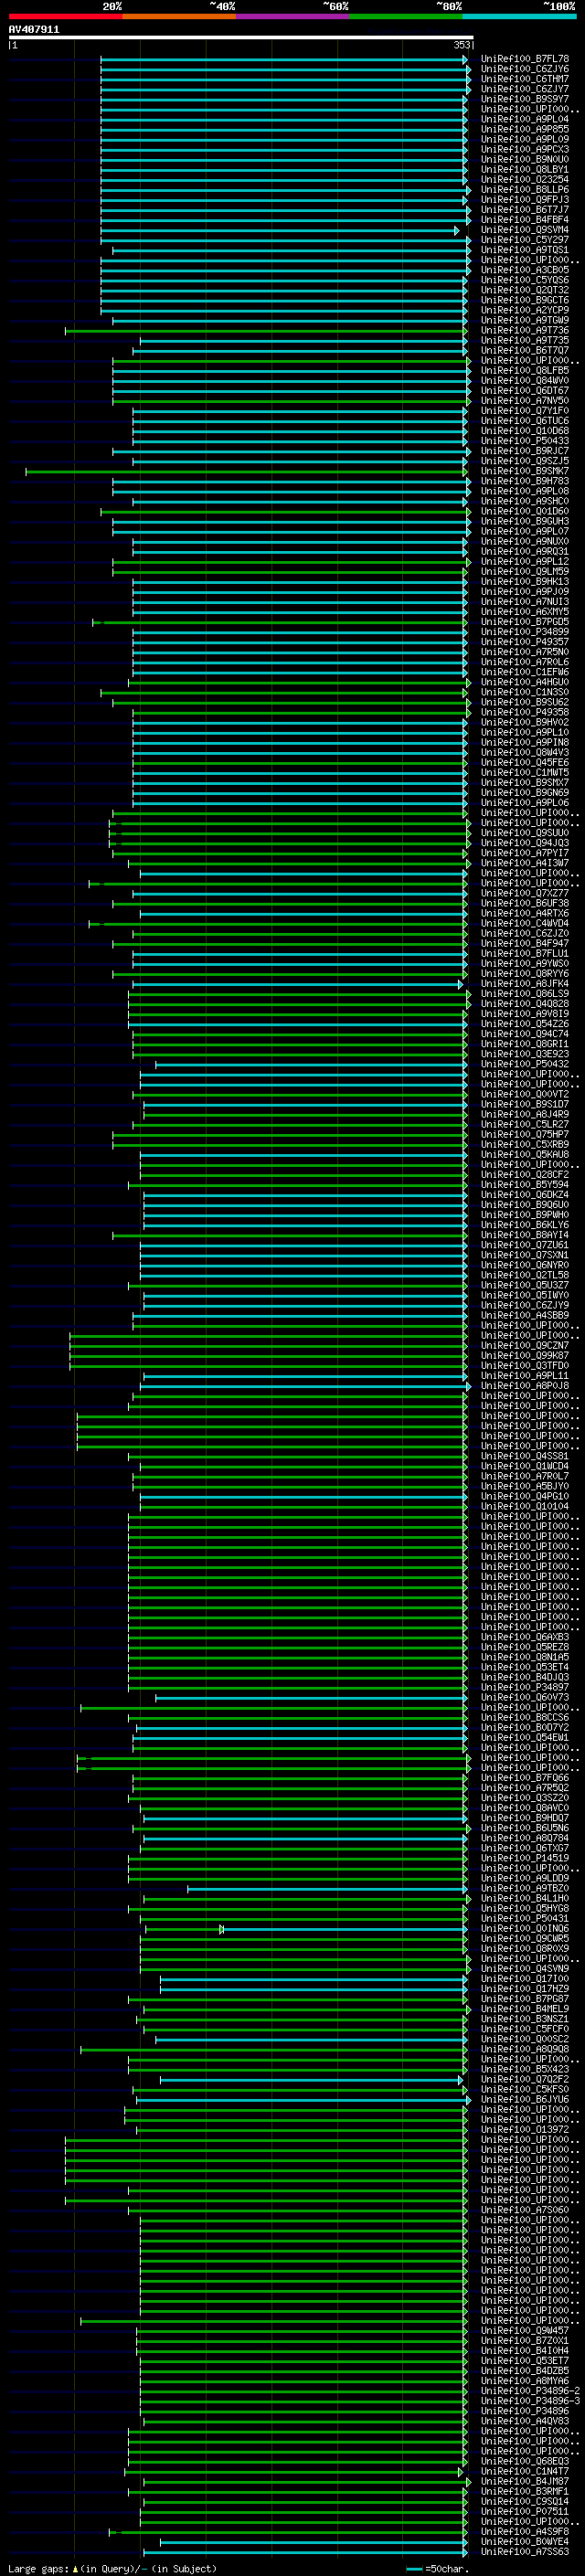The width and height of the screenshot is (585, 2576).
Task: Open hit UniRef100_P34896-3
Action: (x=530, y=2401)
